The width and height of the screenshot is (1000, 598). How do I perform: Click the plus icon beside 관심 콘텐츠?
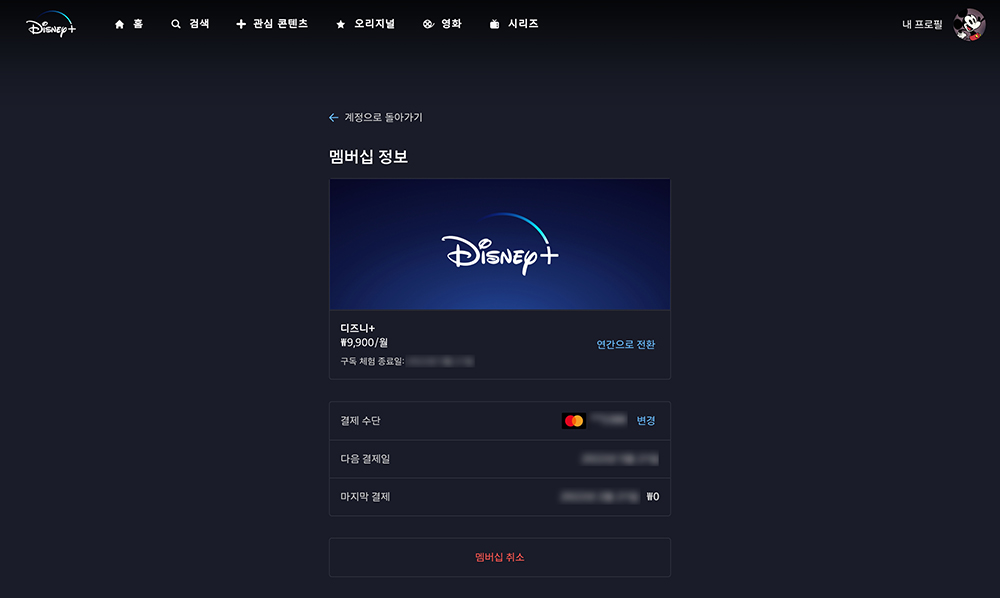[241, 24]
